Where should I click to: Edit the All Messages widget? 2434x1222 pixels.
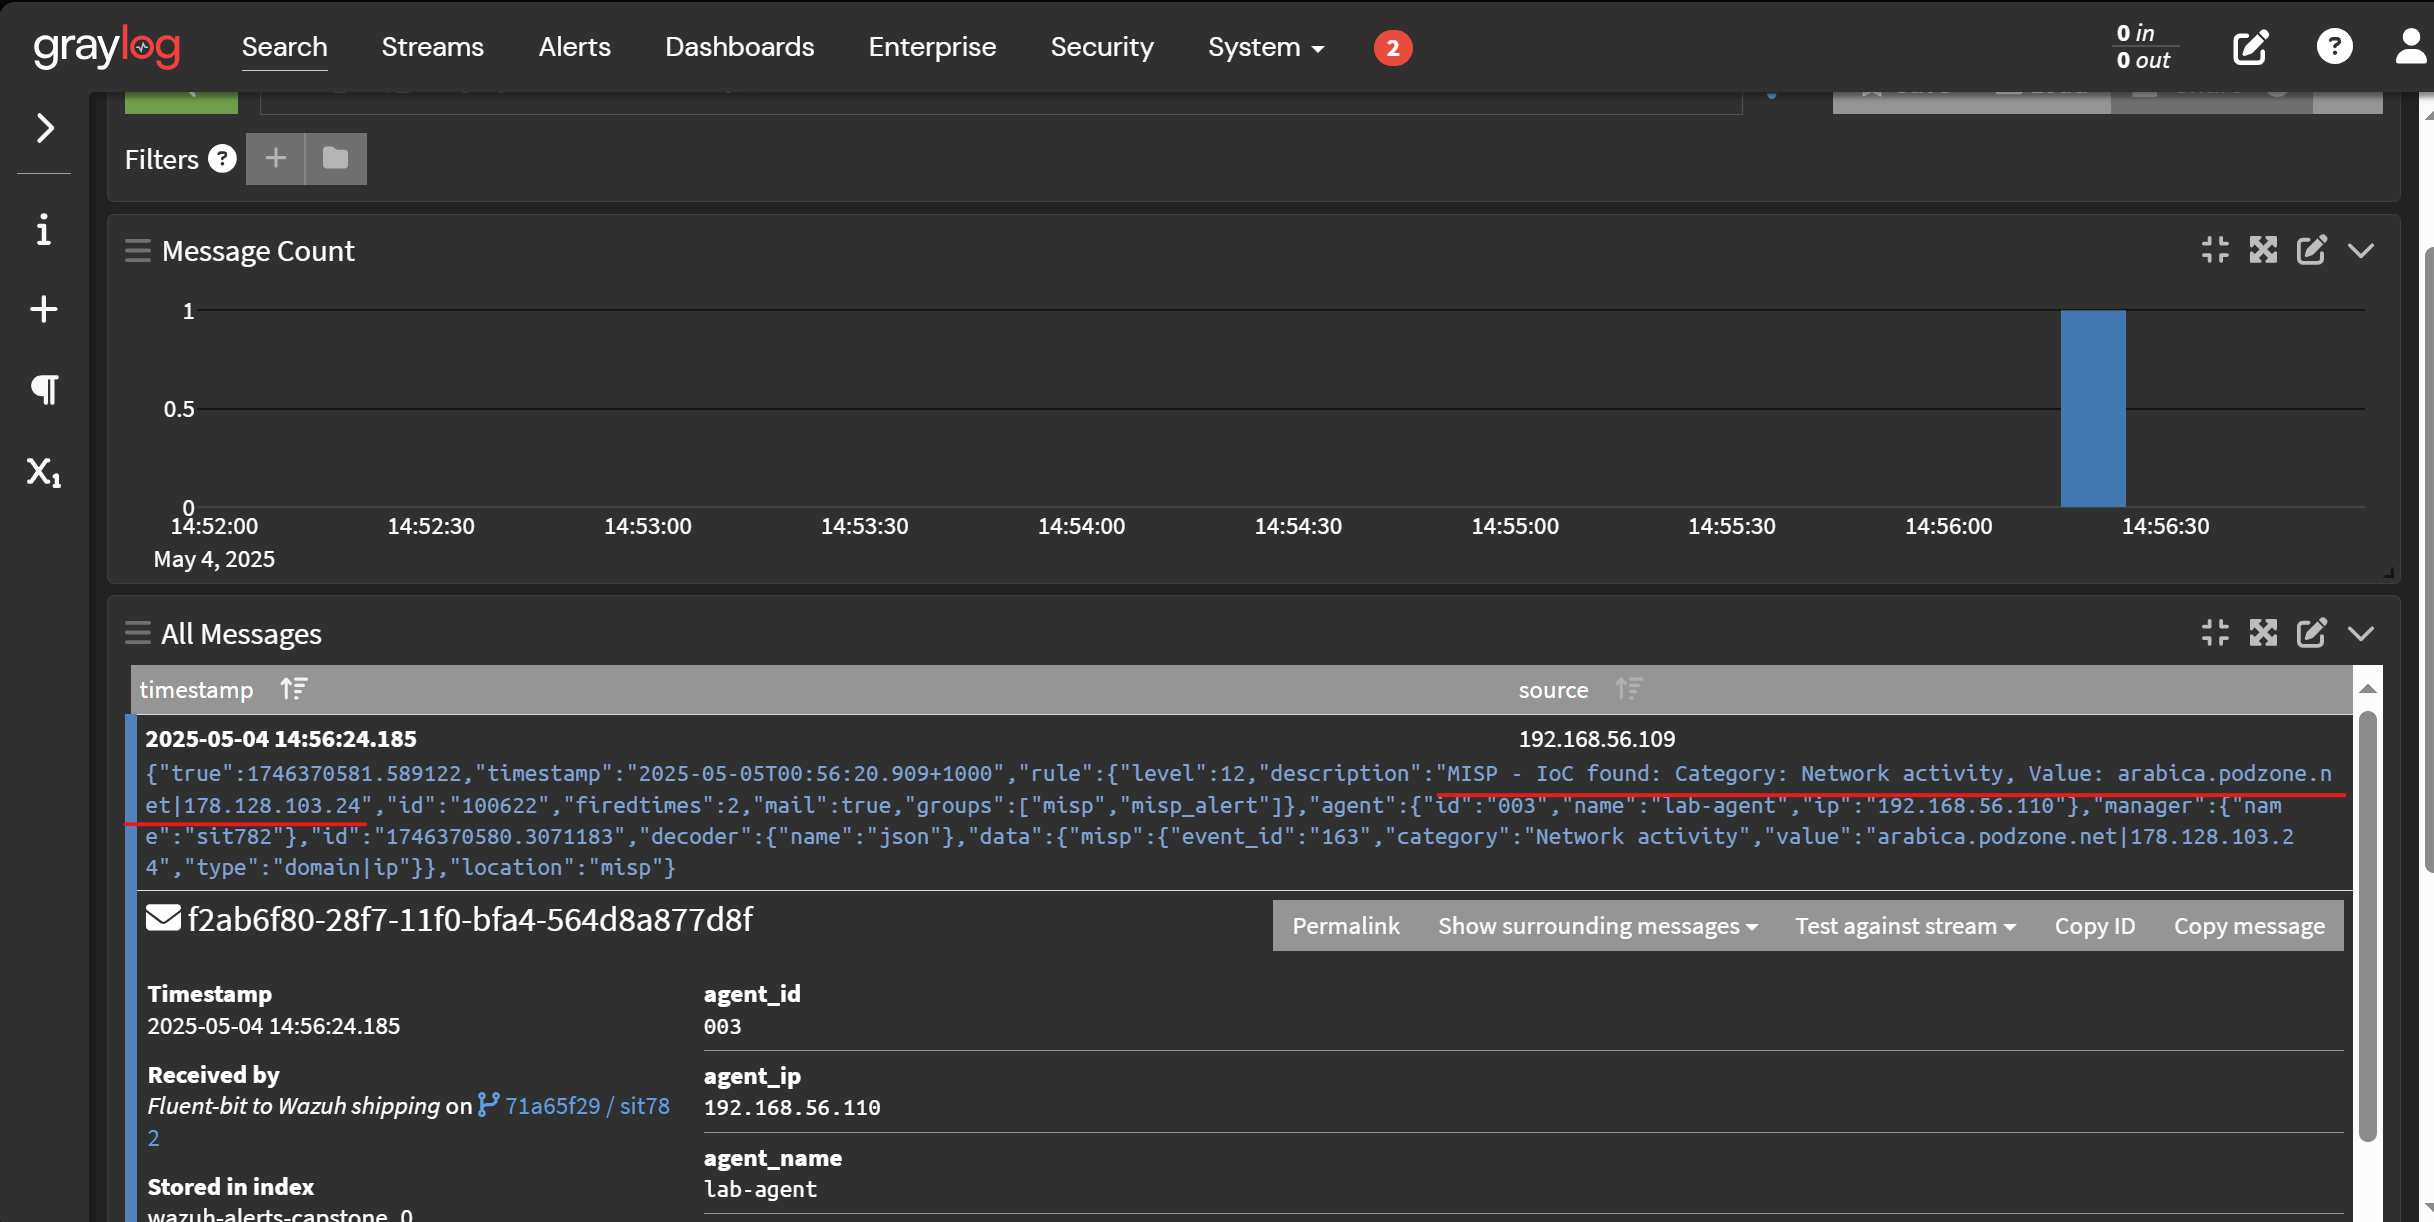(x=2311, y=633)
